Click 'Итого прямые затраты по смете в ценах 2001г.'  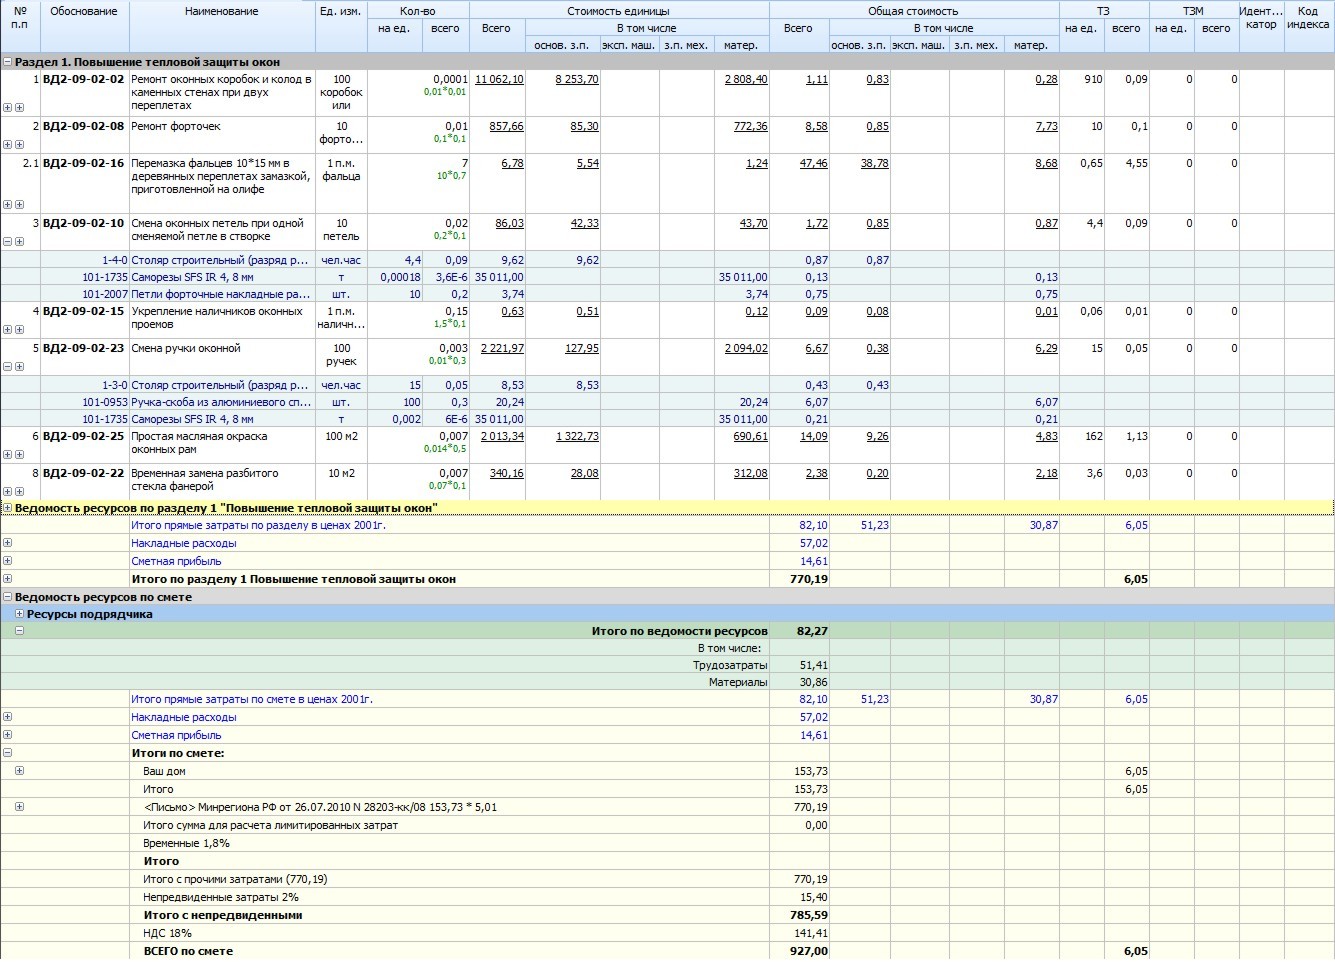point(251,700)
